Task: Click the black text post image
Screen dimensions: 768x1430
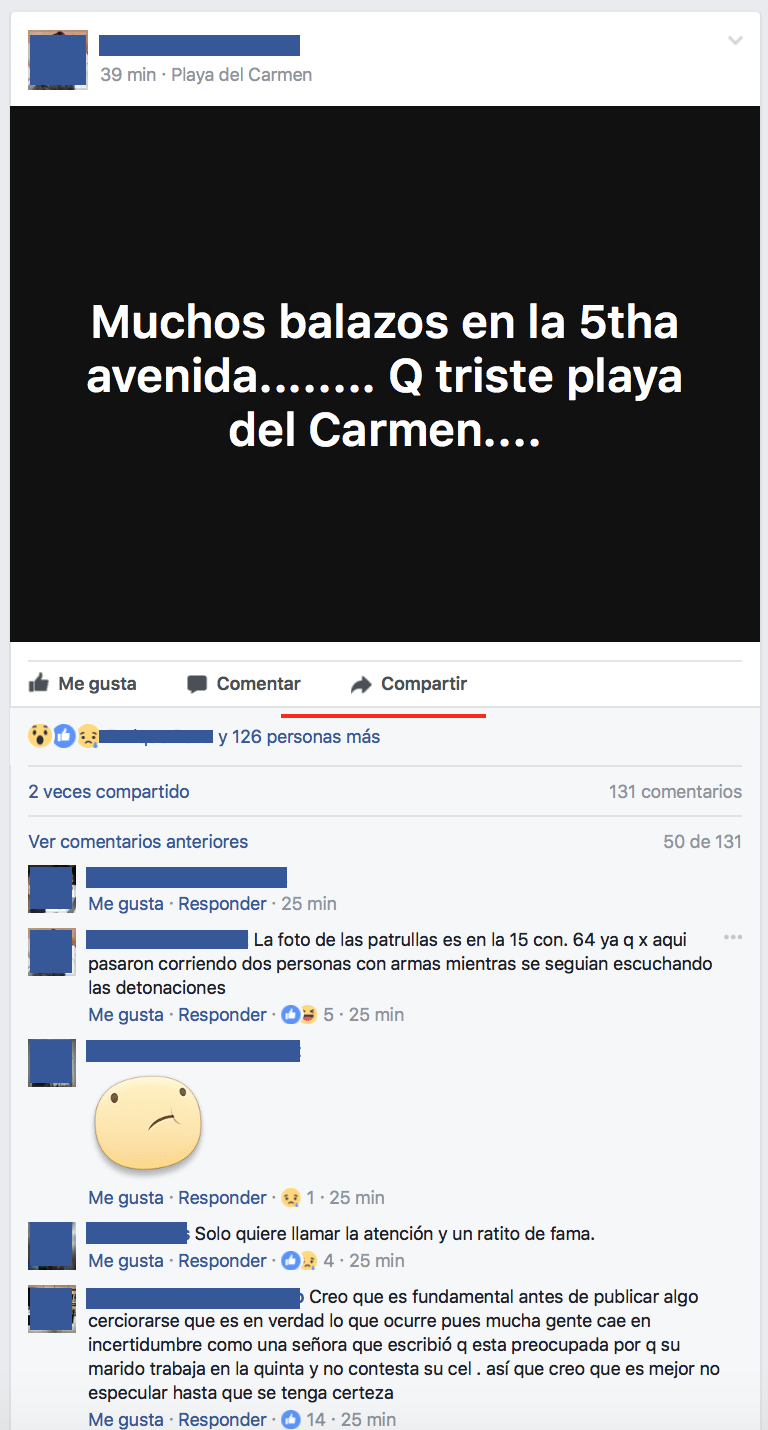Action: click(385, 374)
